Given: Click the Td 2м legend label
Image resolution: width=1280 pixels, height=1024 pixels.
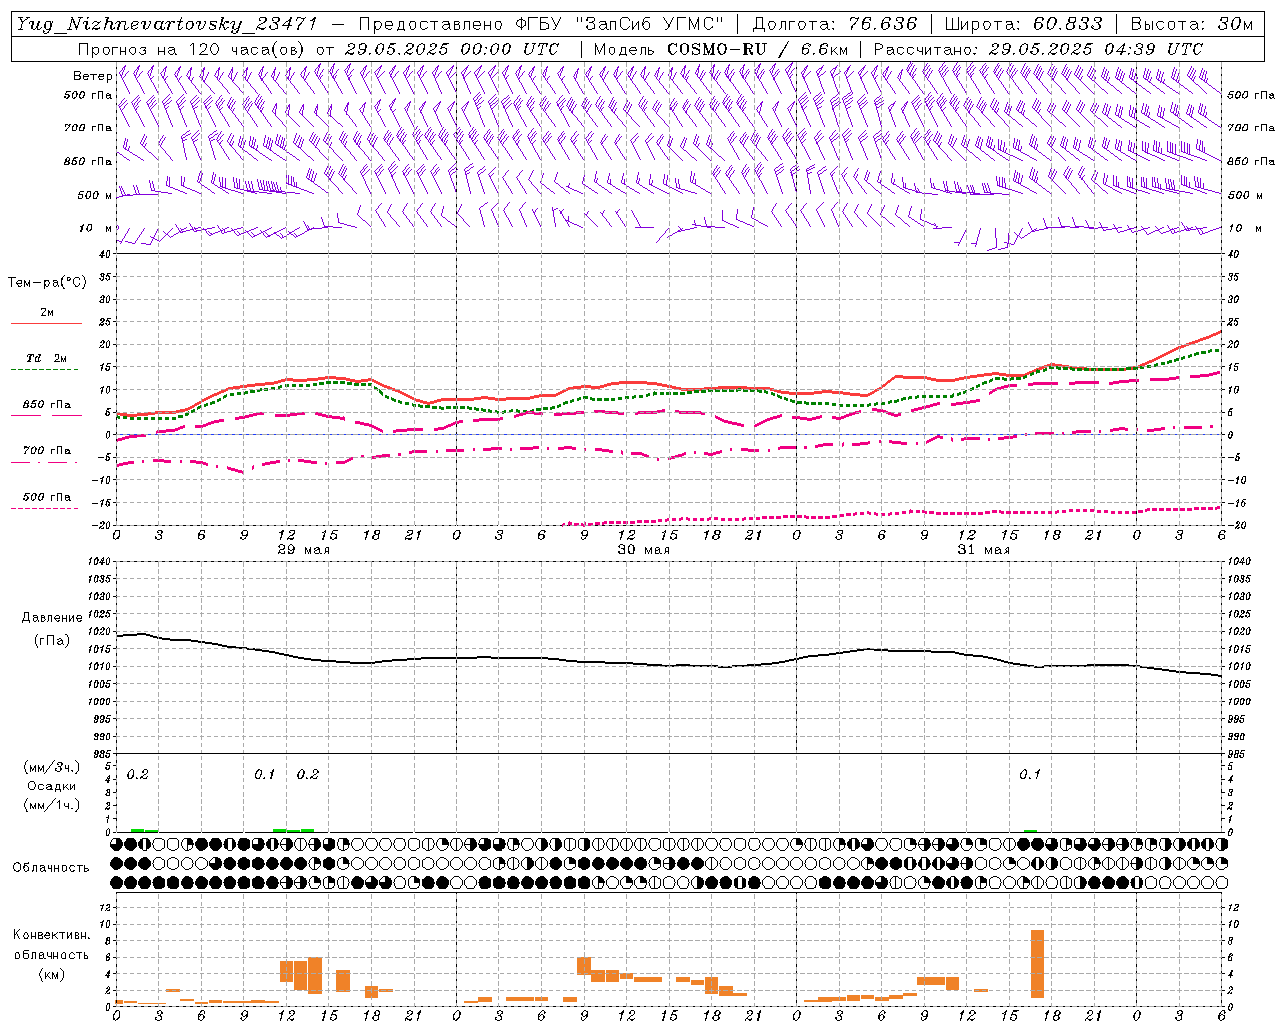Looking at the screenshot, I should click(46, 358).
